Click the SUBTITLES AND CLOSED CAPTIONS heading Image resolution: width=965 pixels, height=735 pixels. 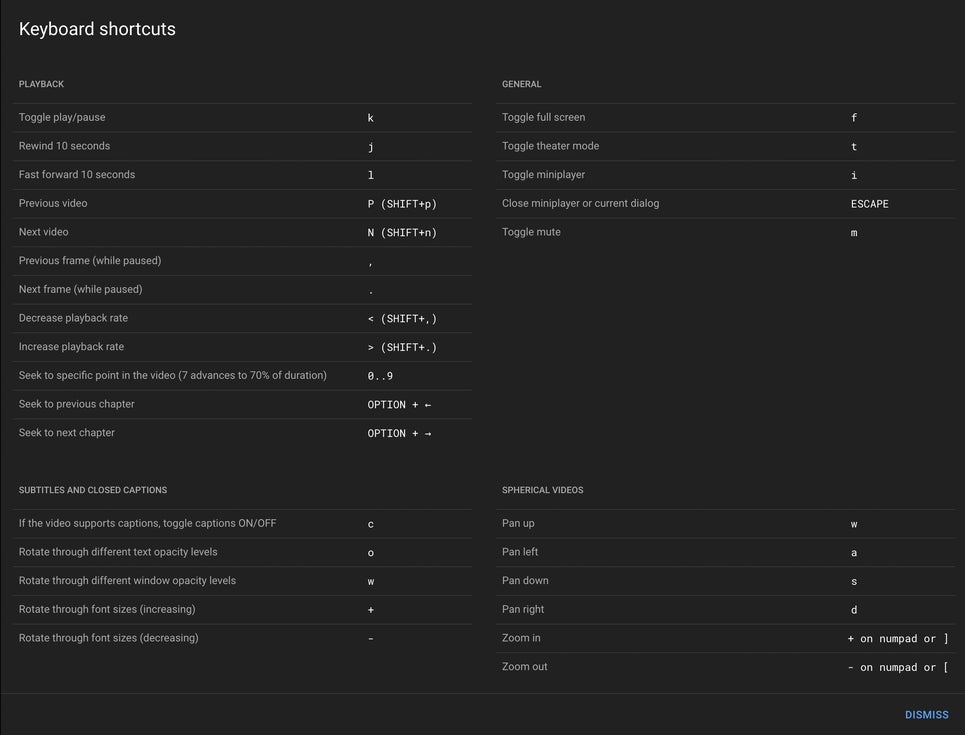[x=92, y=490]
